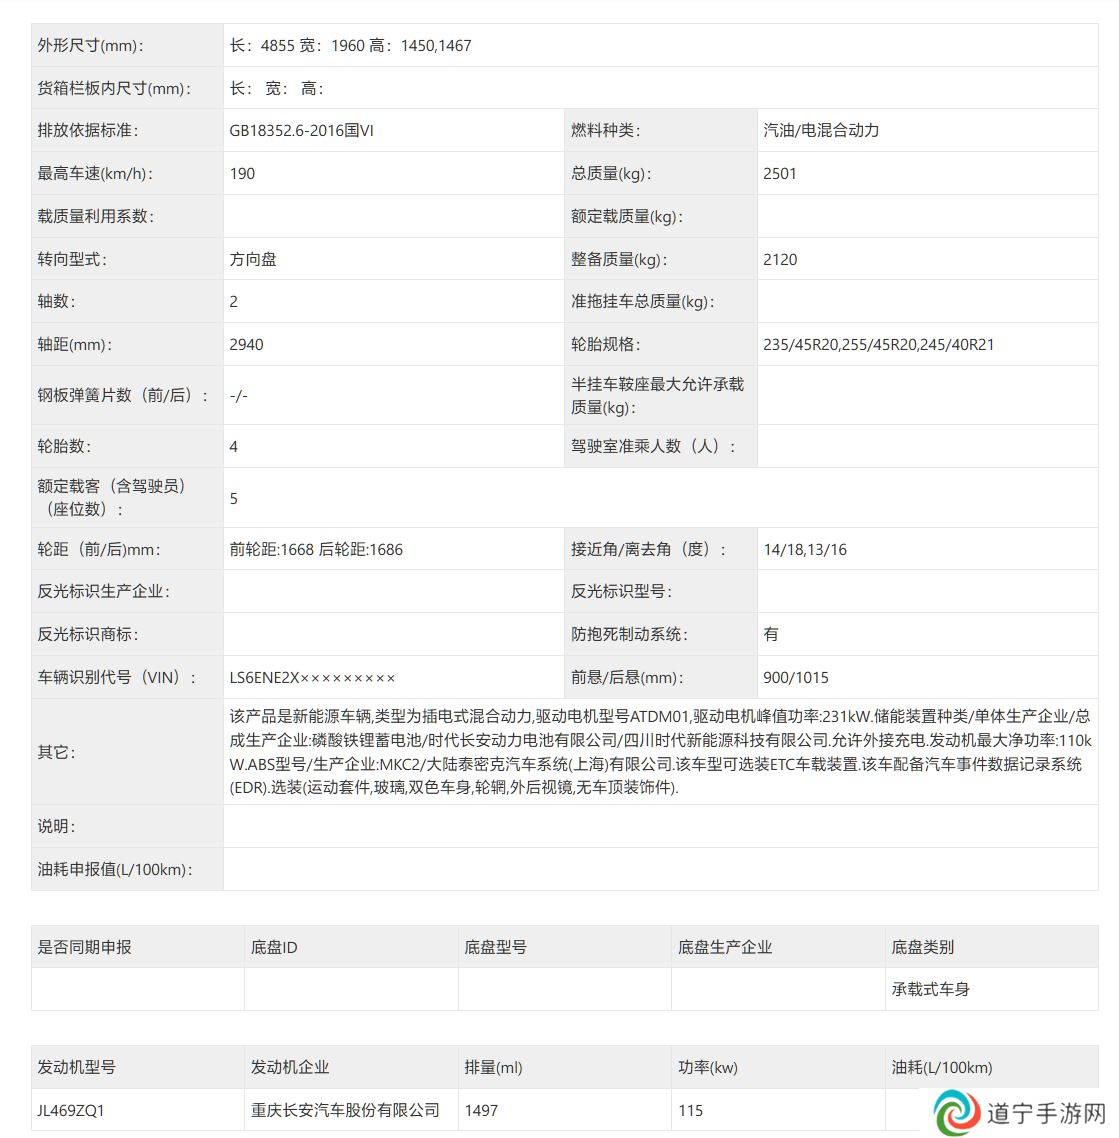Image resolution: width=1119 pixels, height=1138 pixels.
Task: Click the 驾驶室准乘人数(人) label
Action: (x=653, y=446)
